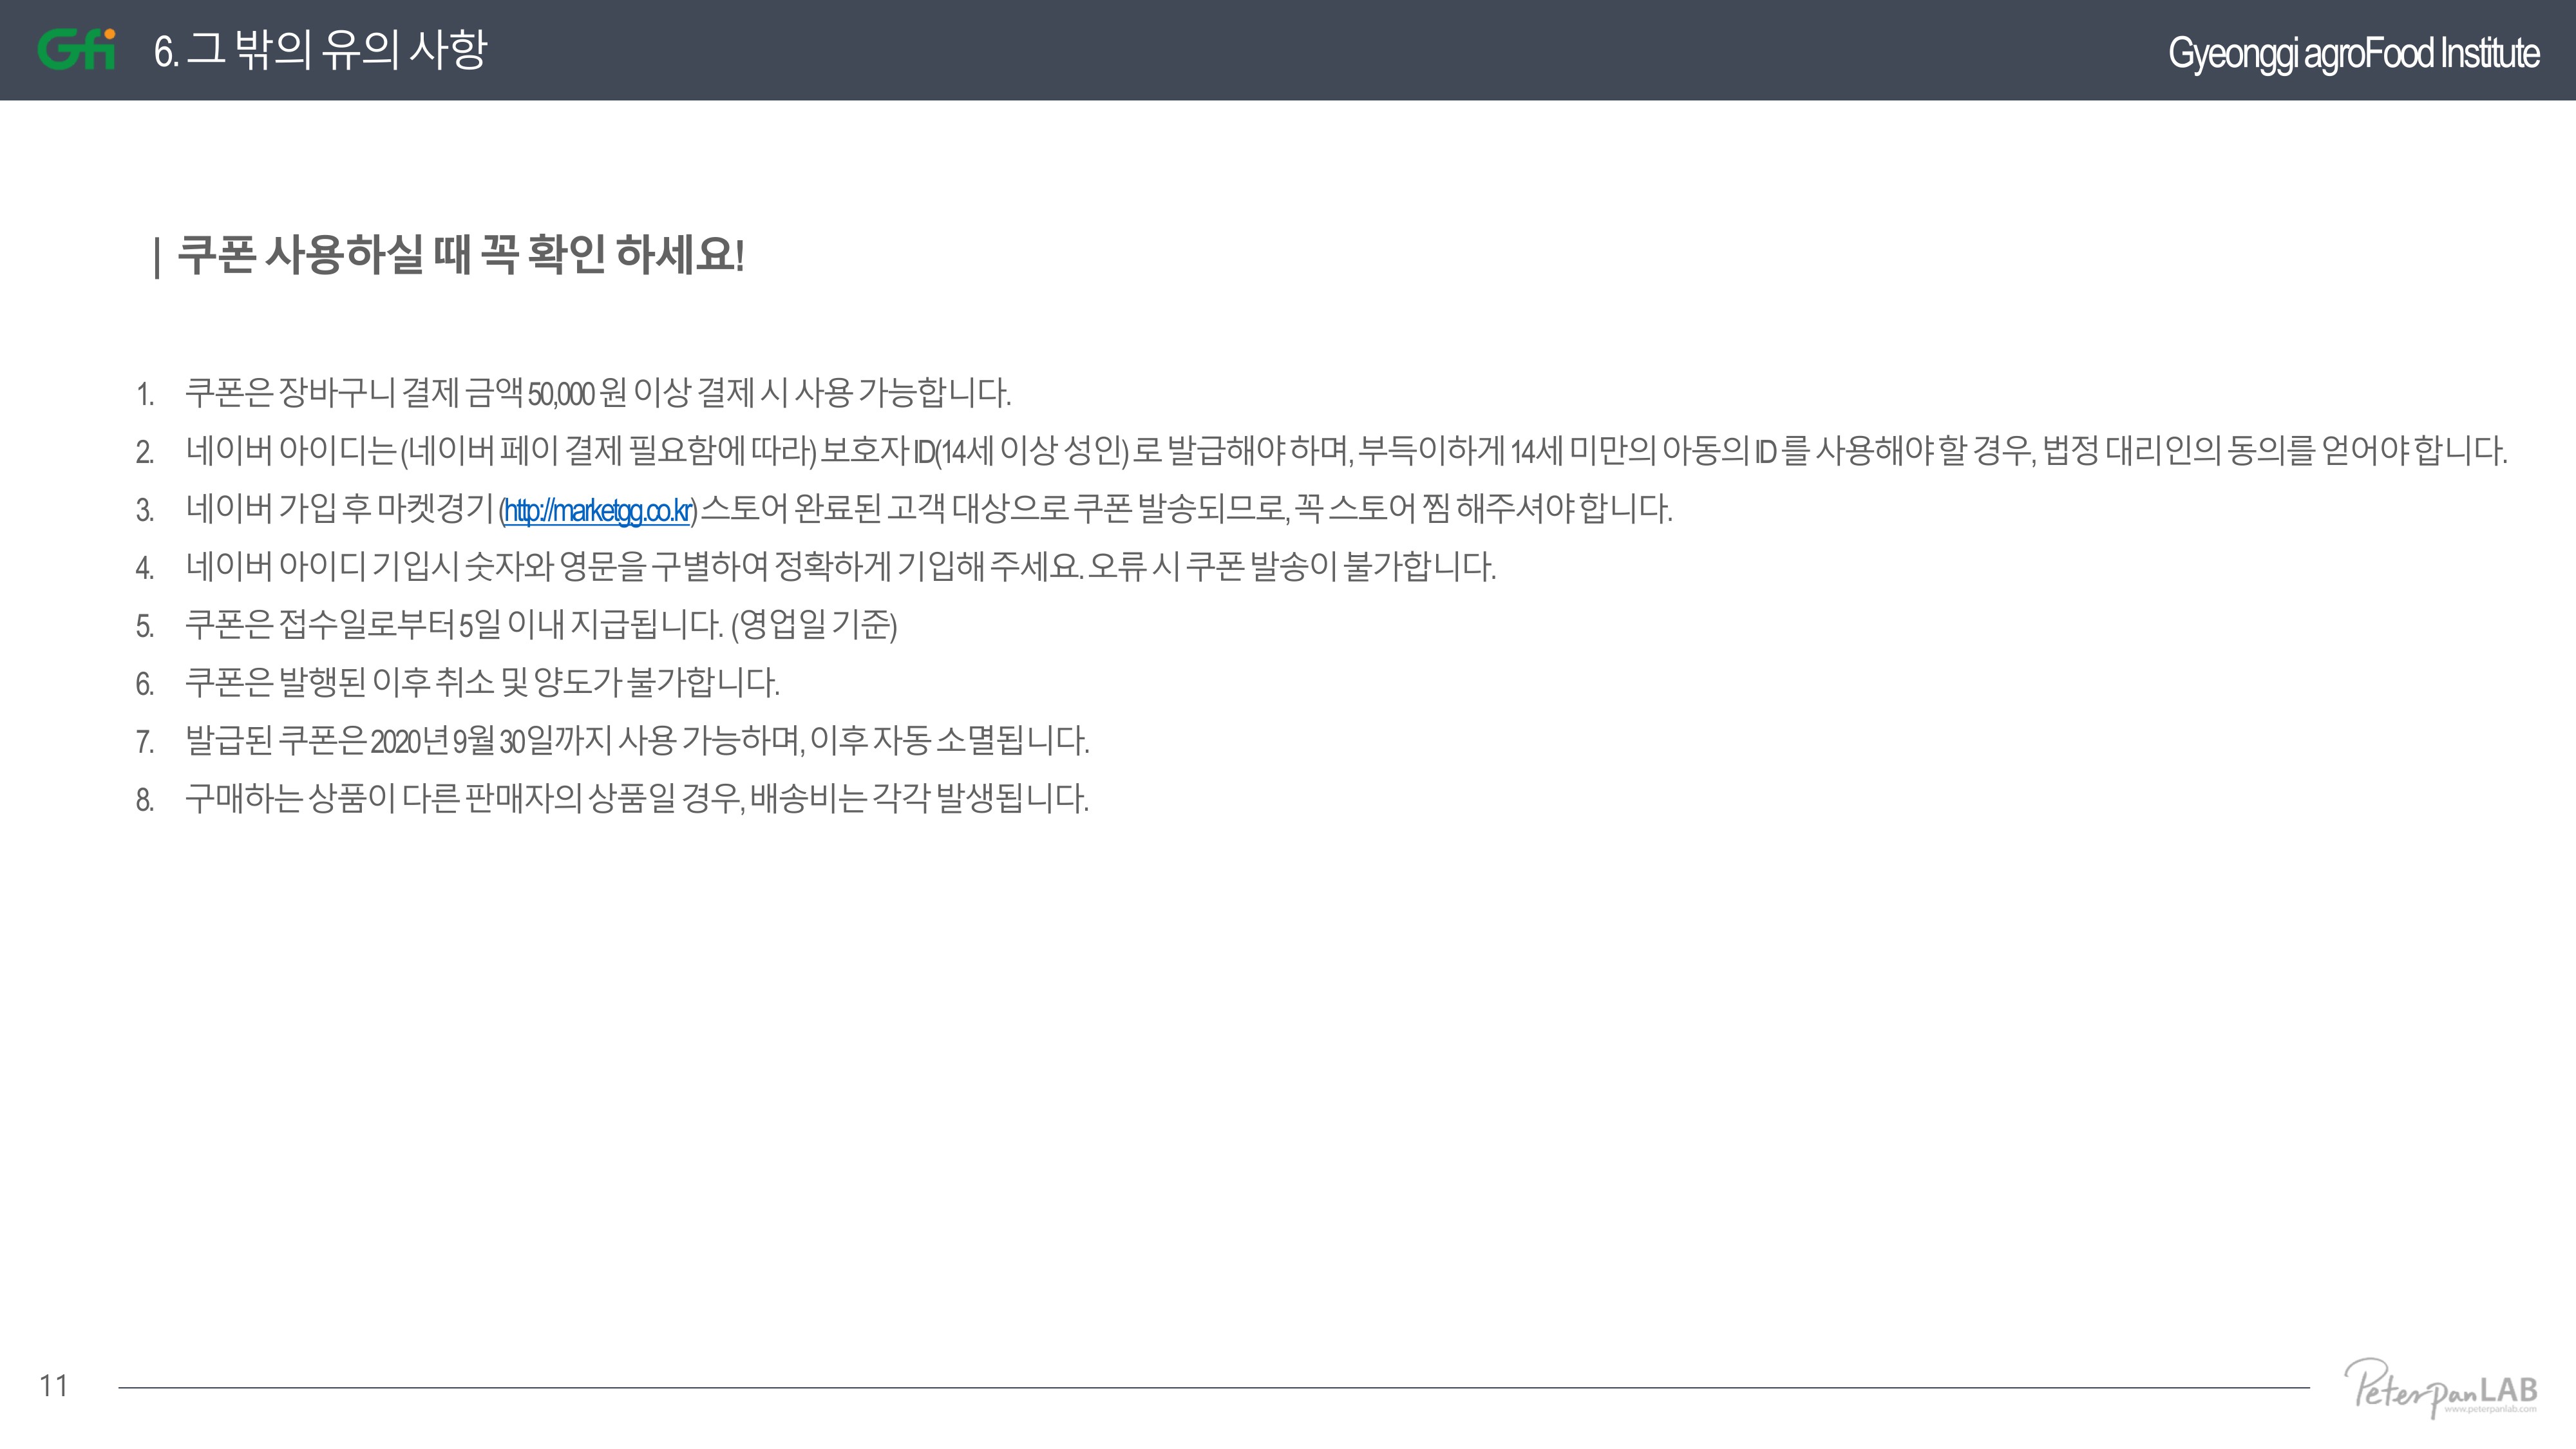Click the footer horizontal divider line

coord(1213,1387)
